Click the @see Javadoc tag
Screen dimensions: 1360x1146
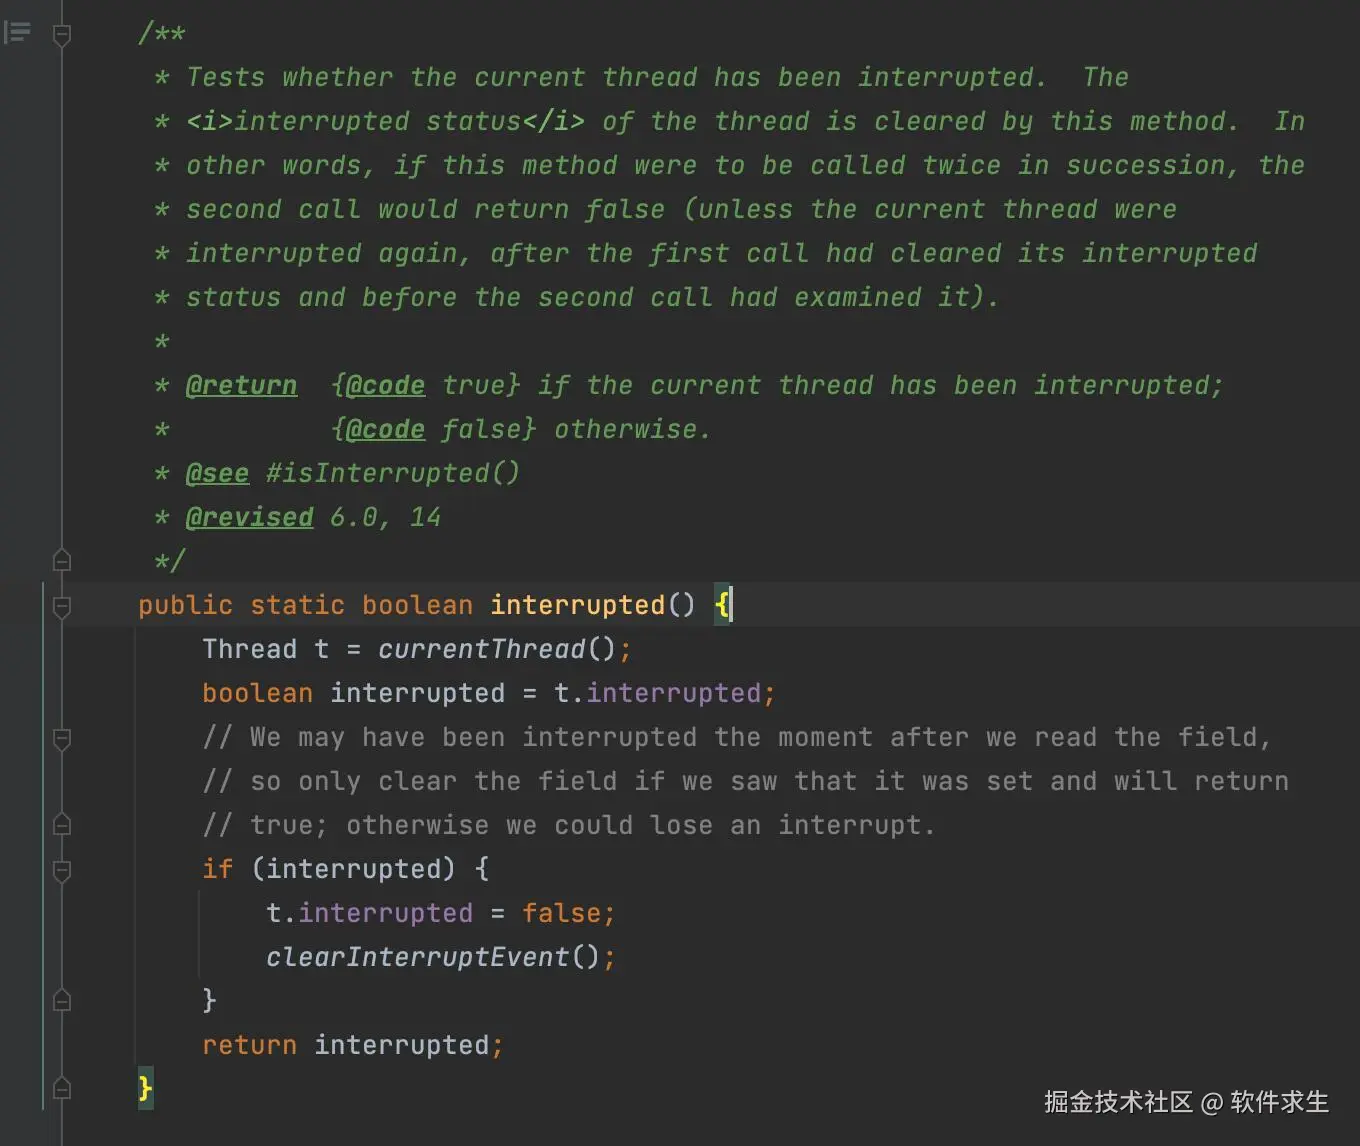point(217,473)
